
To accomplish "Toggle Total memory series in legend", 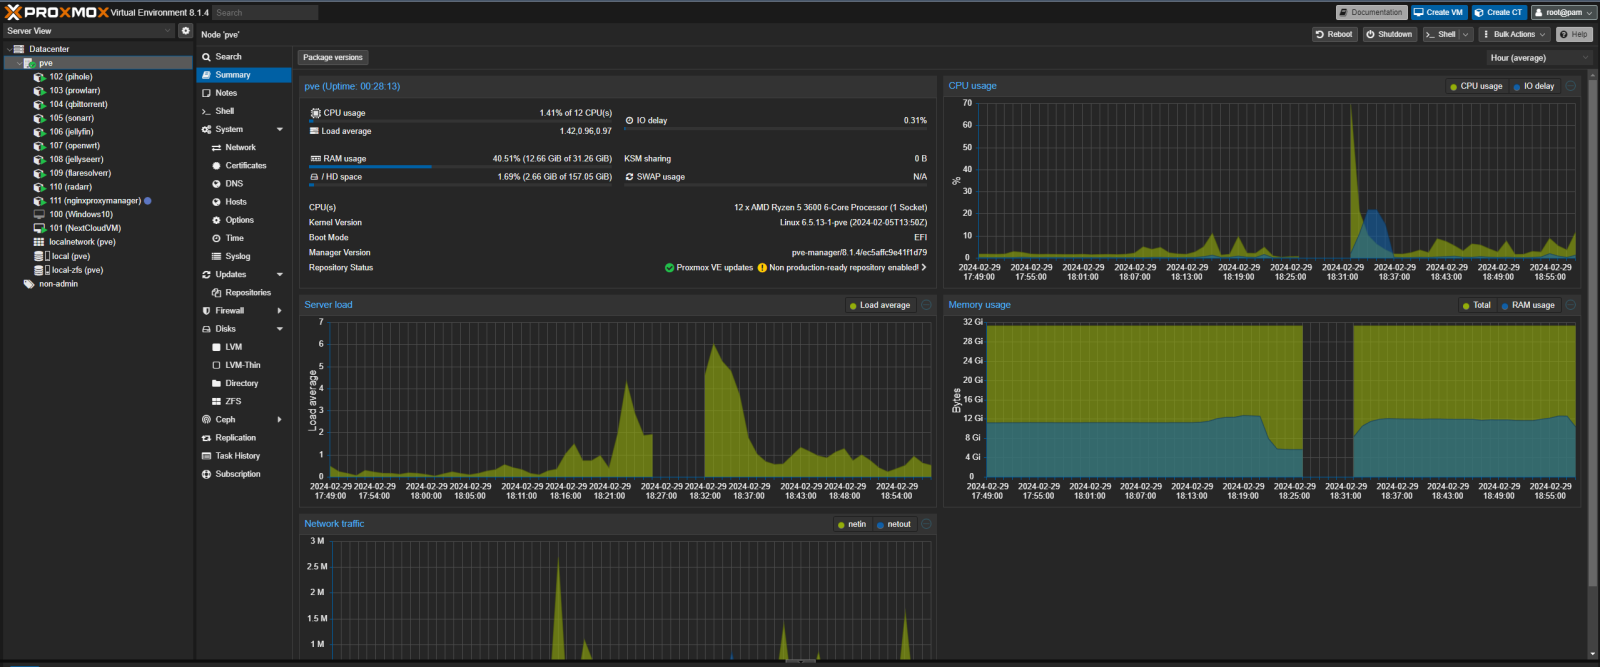I will pyautogui.click(x=1476, y=305).
